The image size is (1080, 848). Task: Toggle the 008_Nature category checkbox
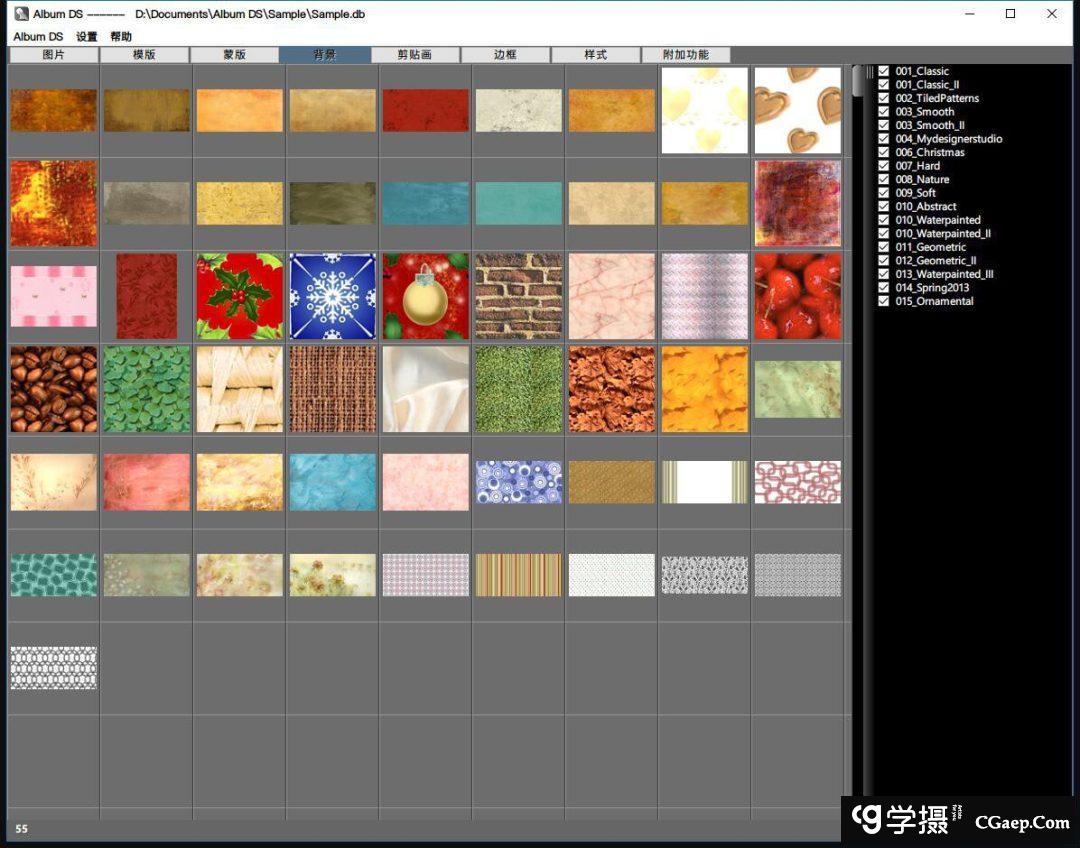884,180
